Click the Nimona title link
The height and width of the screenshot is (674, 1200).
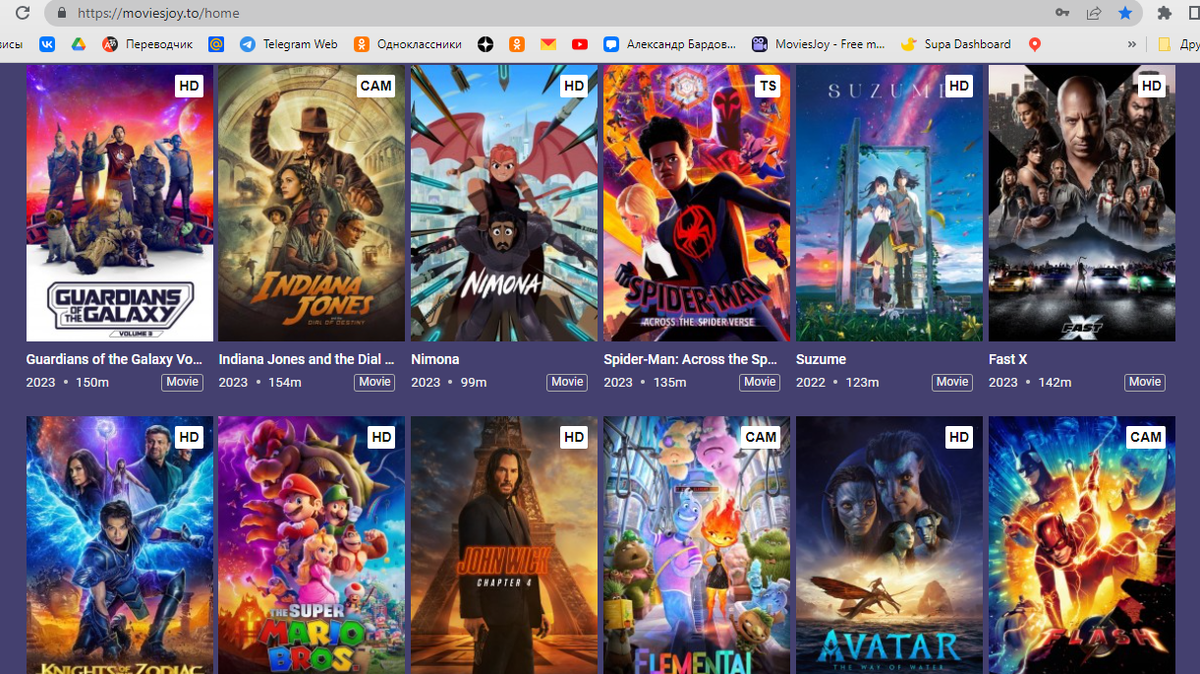point(435,359)
